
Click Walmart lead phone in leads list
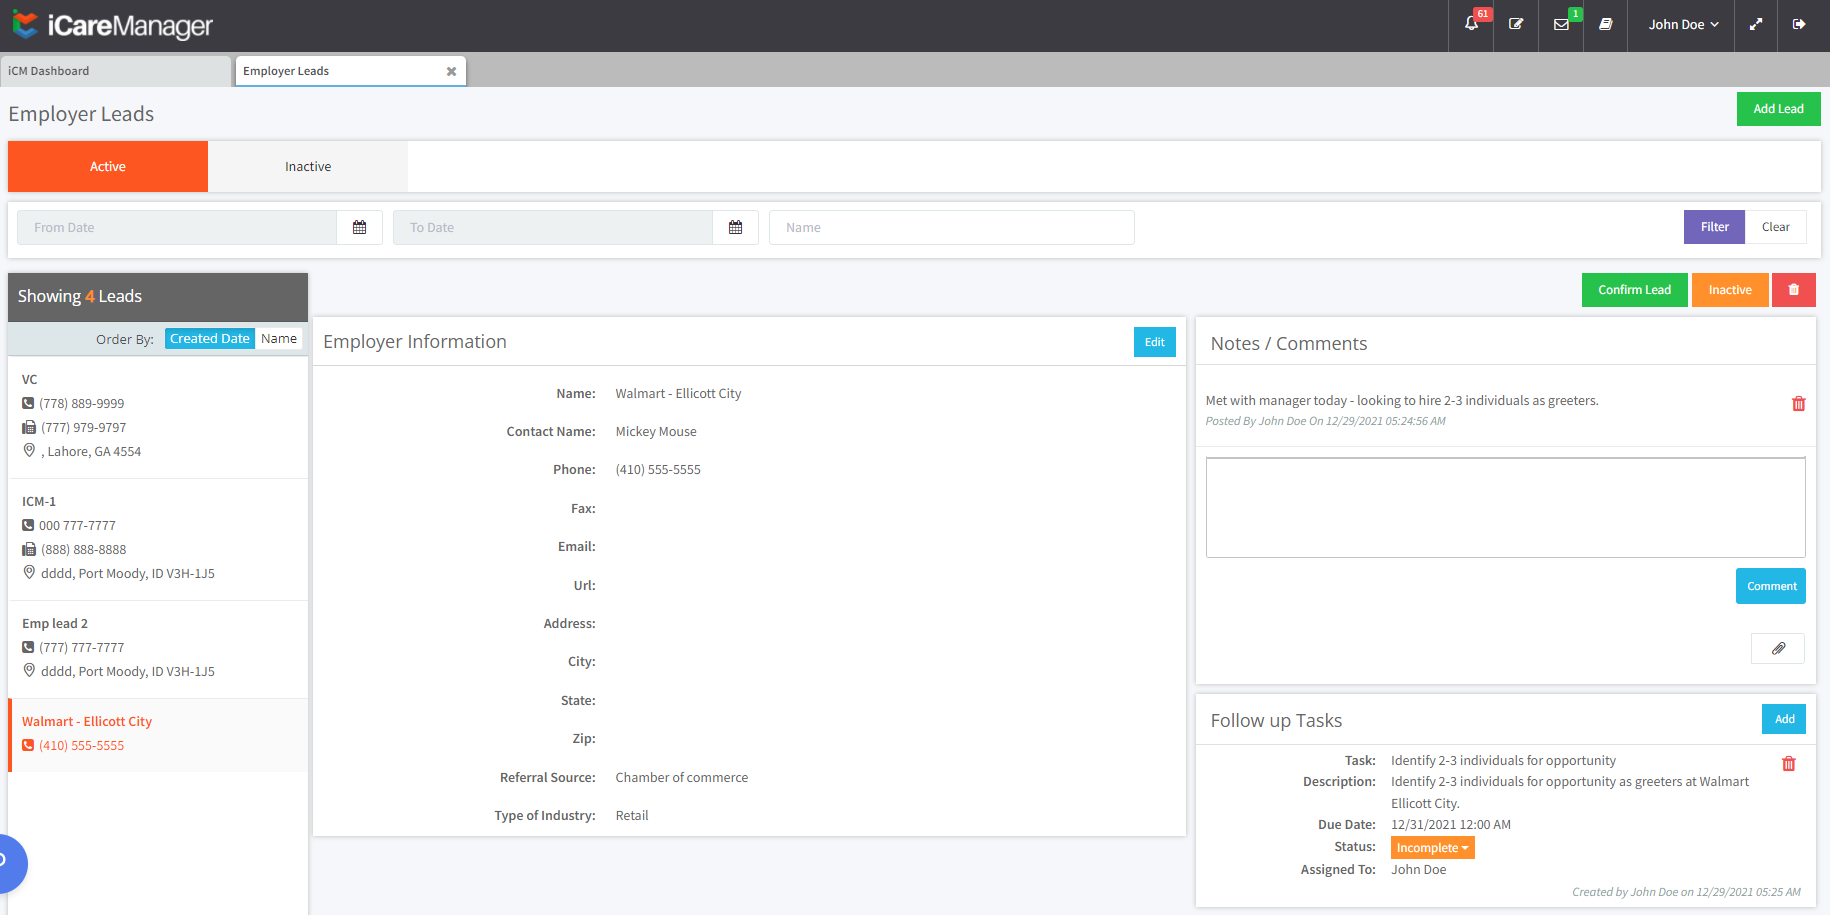click(82, 746)
